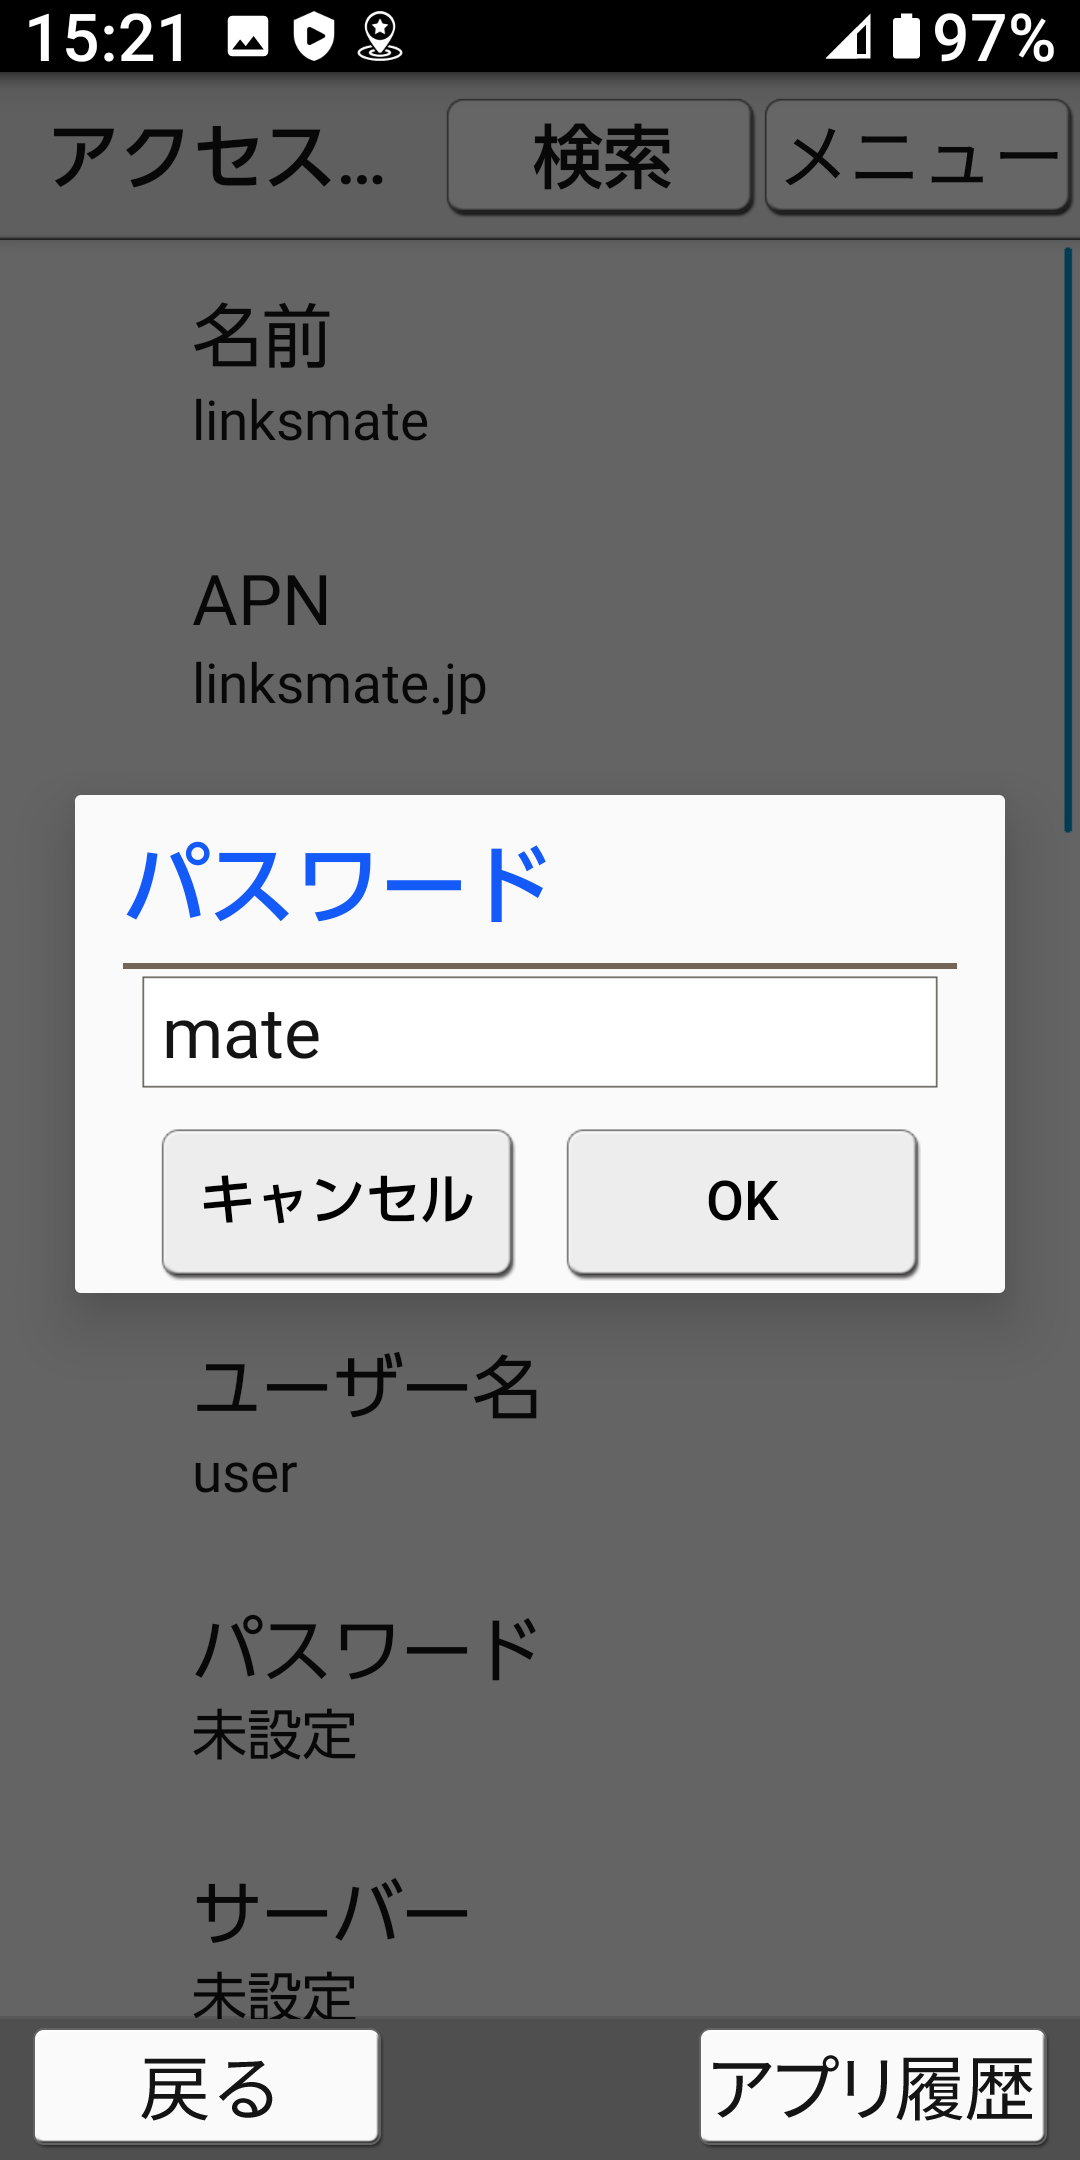Click the パスワード dialog title
1080x2160 pixels.
[x=337, y=883]
